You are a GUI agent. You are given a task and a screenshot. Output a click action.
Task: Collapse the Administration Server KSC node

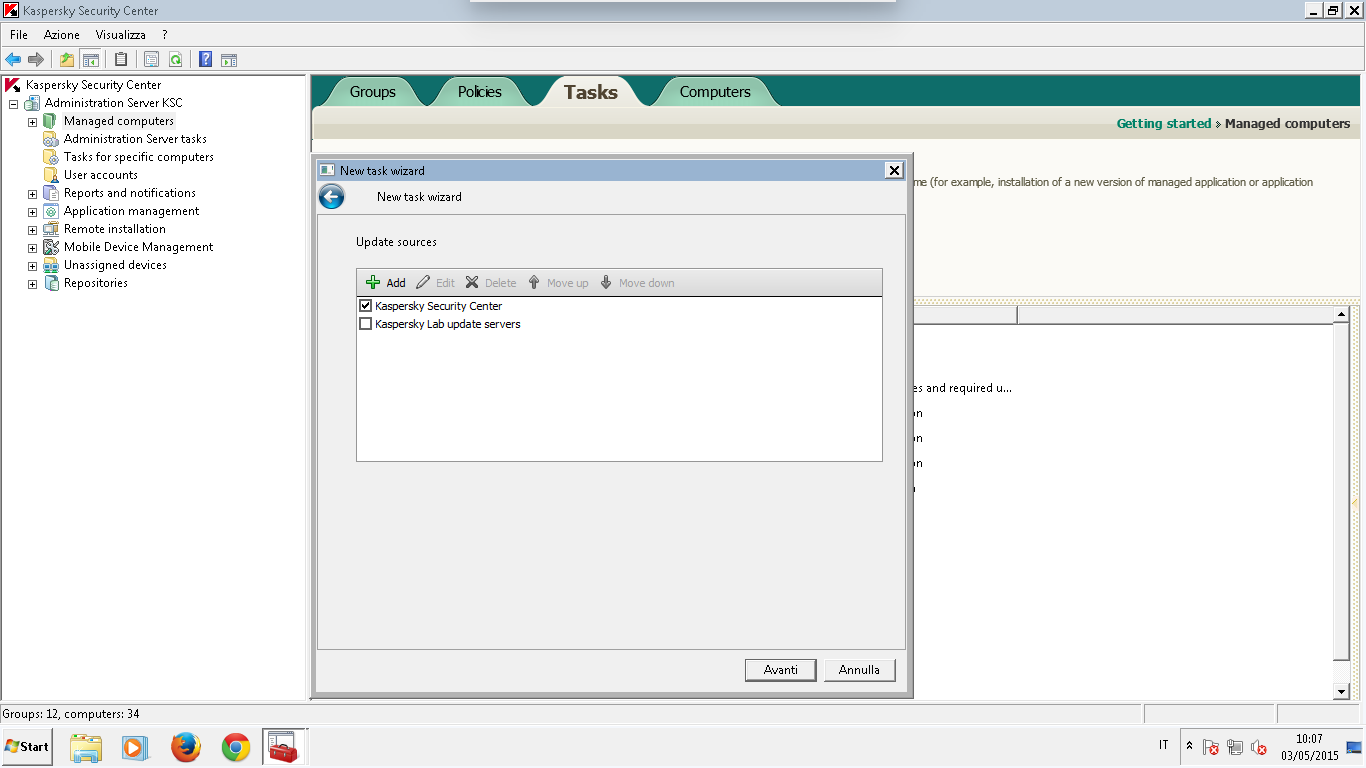point(14,104)
